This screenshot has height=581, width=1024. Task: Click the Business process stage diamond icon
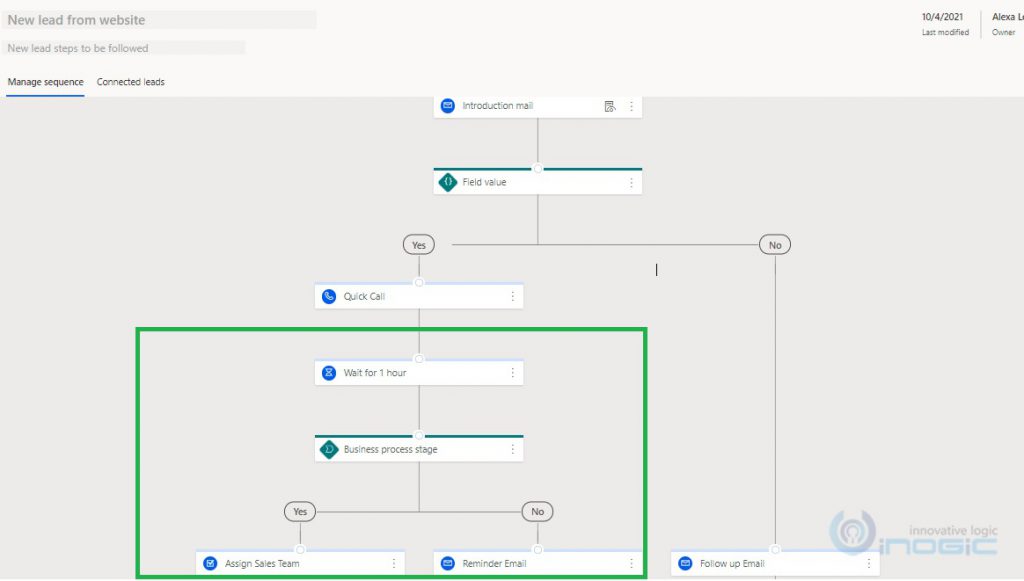pyautogui.click(x=328, y=449)
